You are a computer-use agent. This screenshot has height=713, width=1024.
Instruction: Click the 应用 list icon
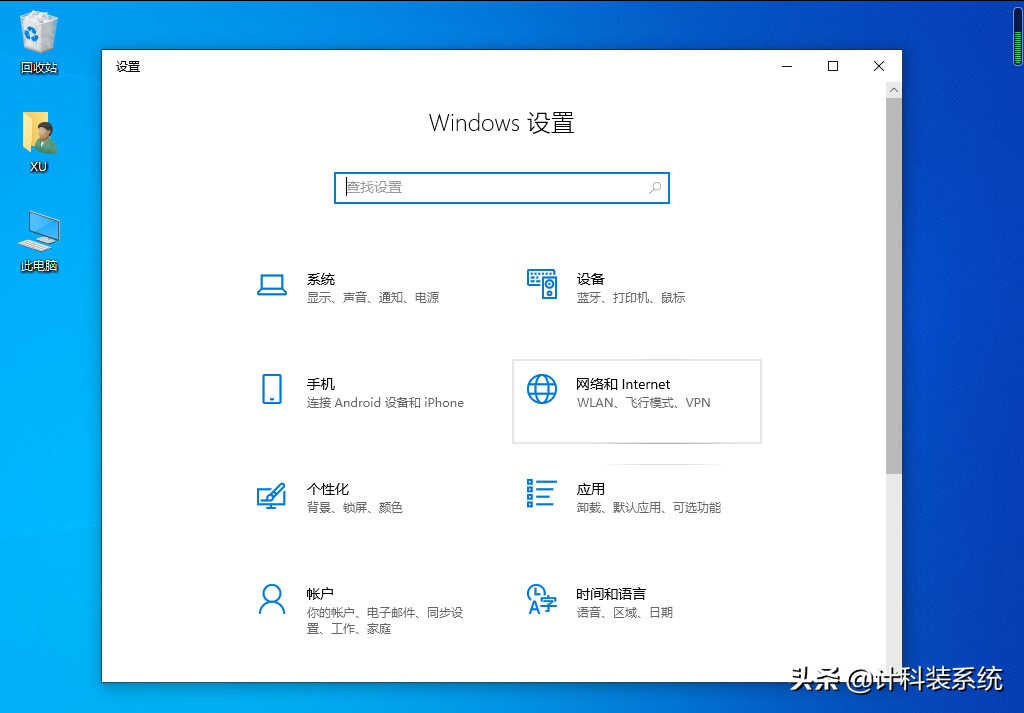pos(542,493)
